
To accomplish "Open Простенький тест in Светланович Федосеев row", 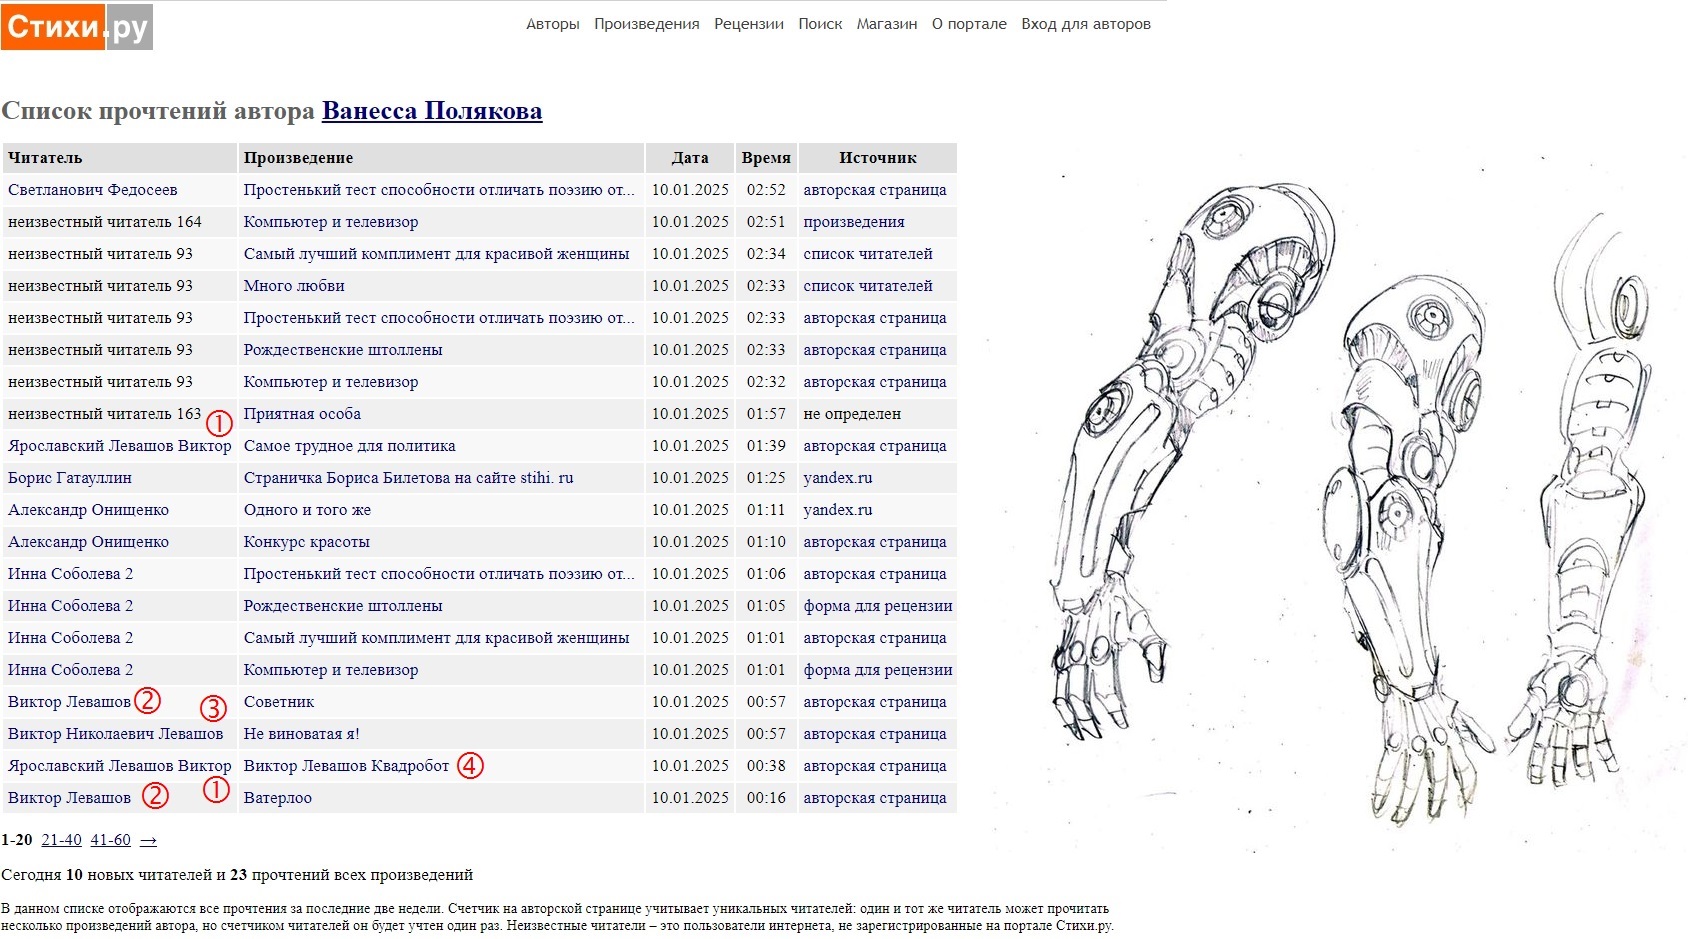I will (x=439, y=190).
